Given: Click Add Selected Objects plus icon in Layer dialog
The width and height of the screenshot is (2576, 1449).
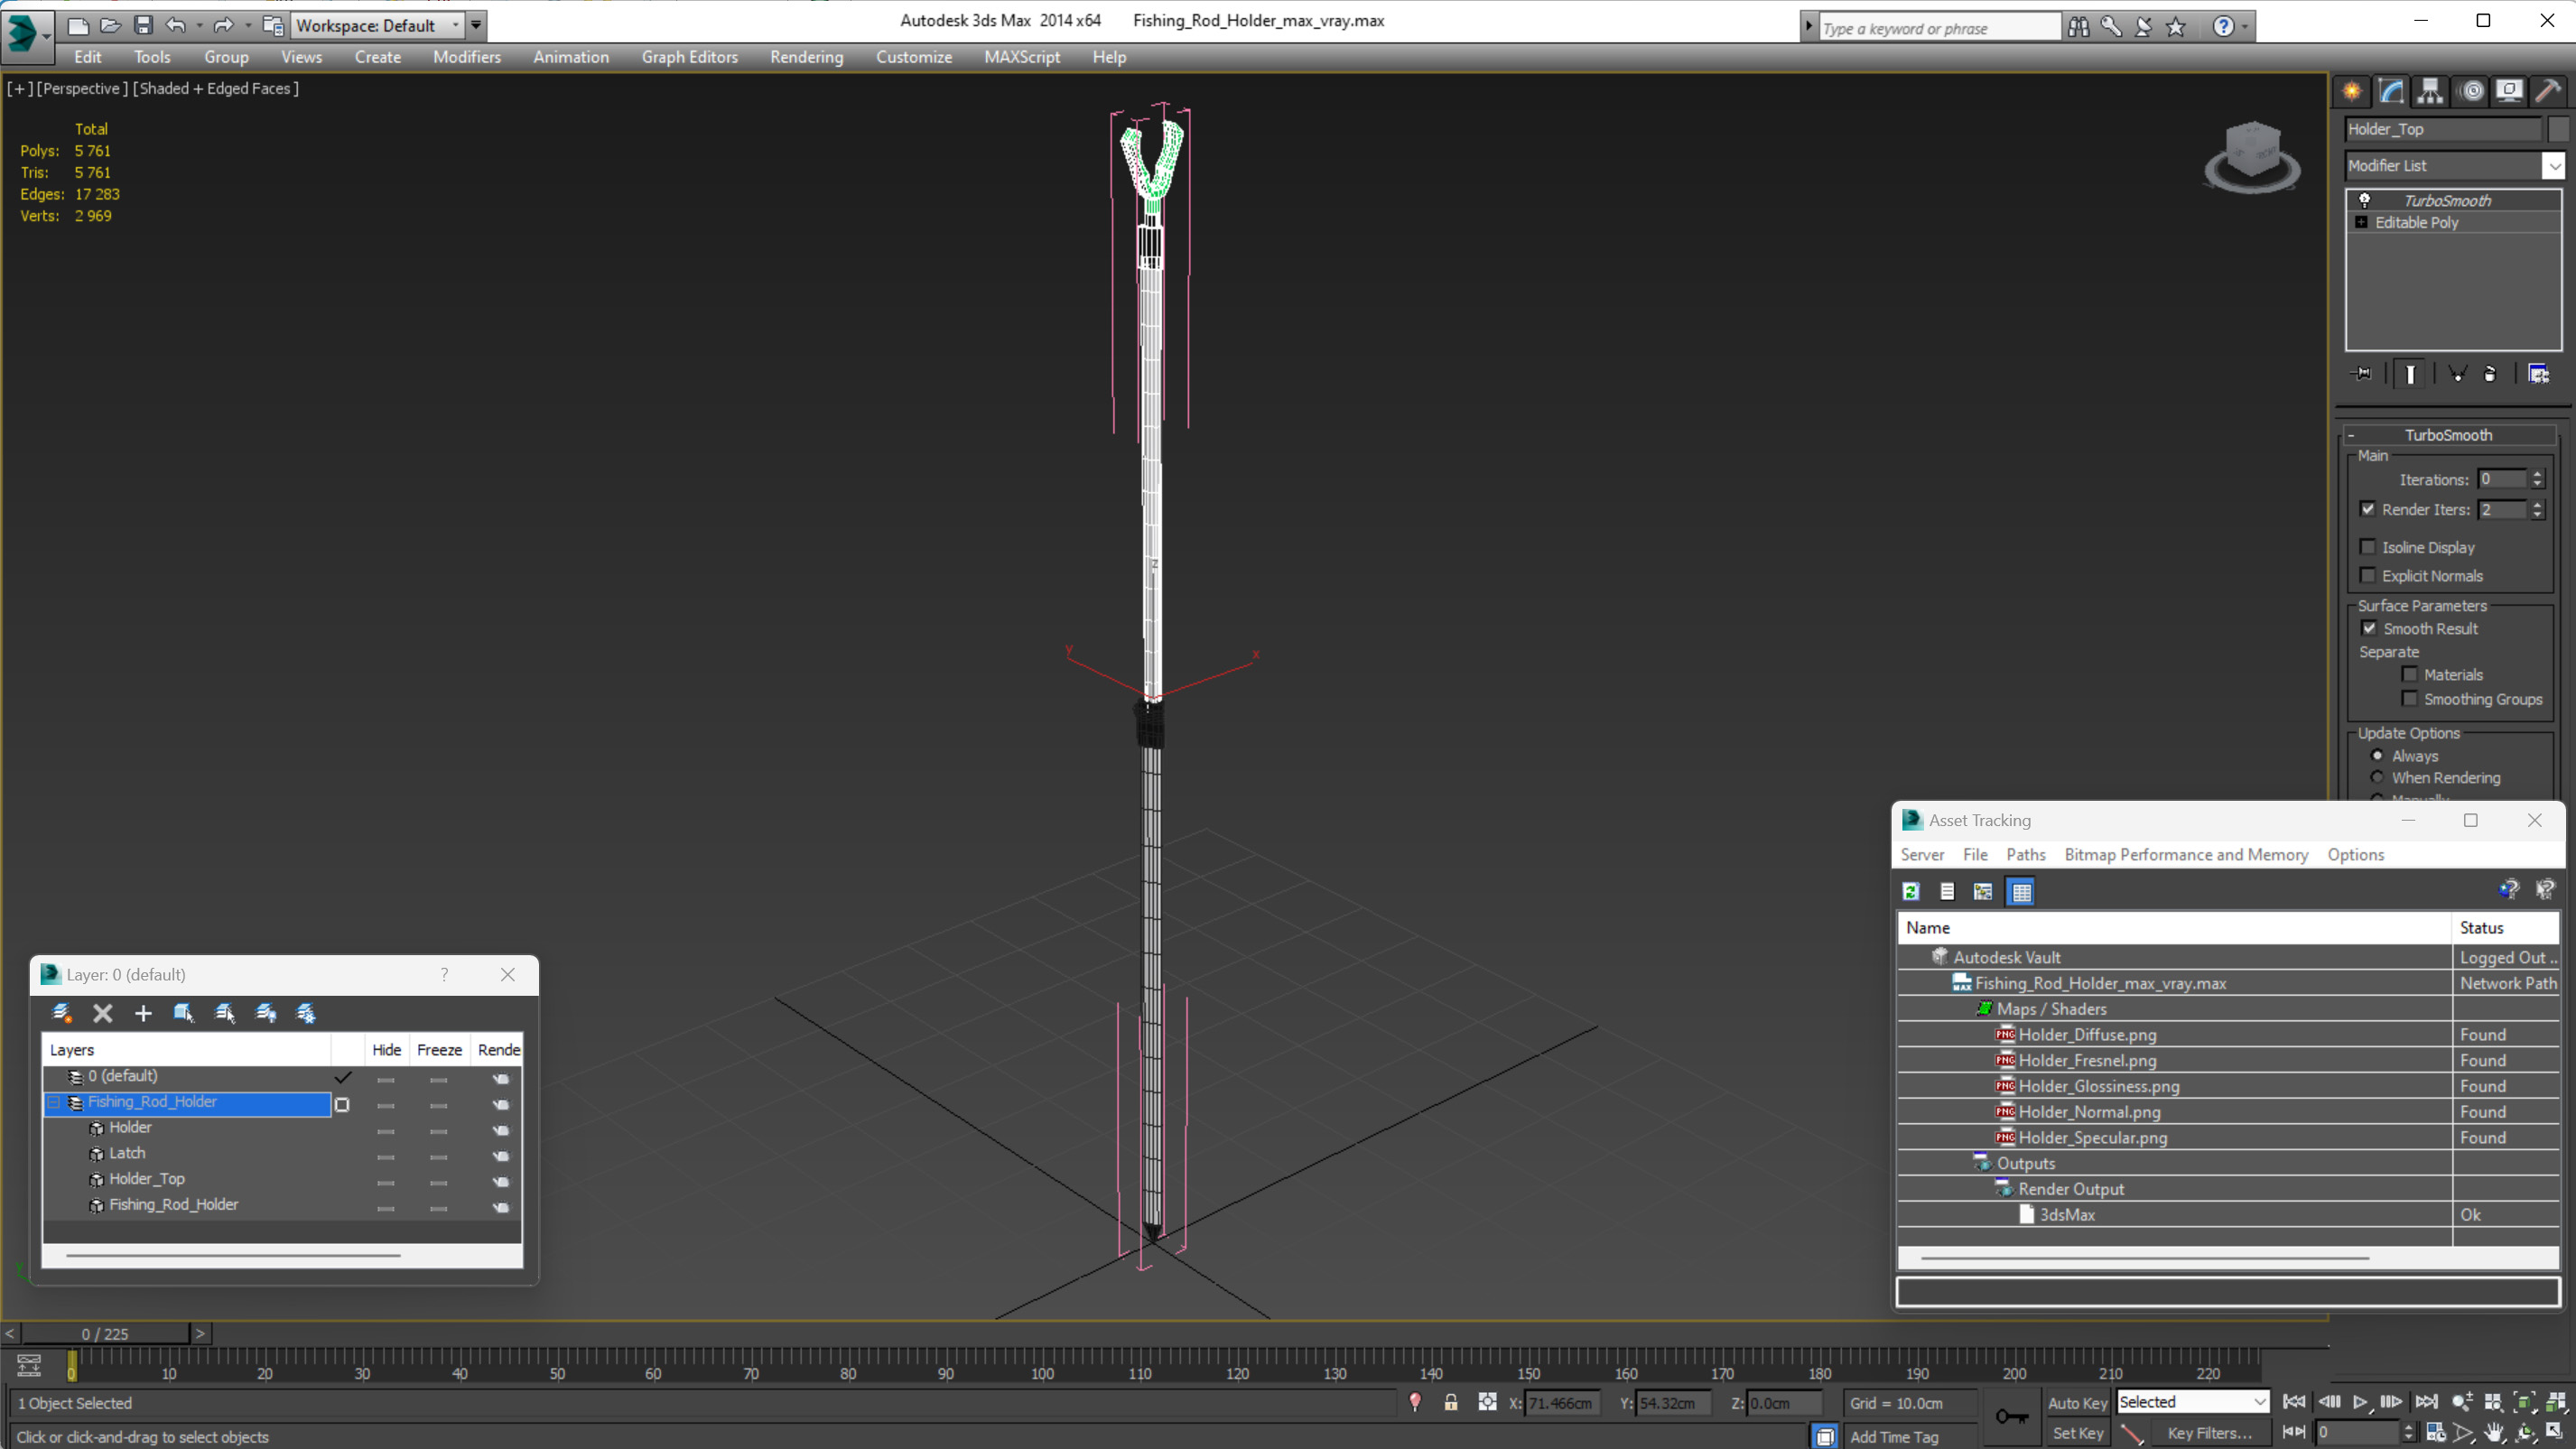Looking at the screenshot, I should tap(143, 1013).
